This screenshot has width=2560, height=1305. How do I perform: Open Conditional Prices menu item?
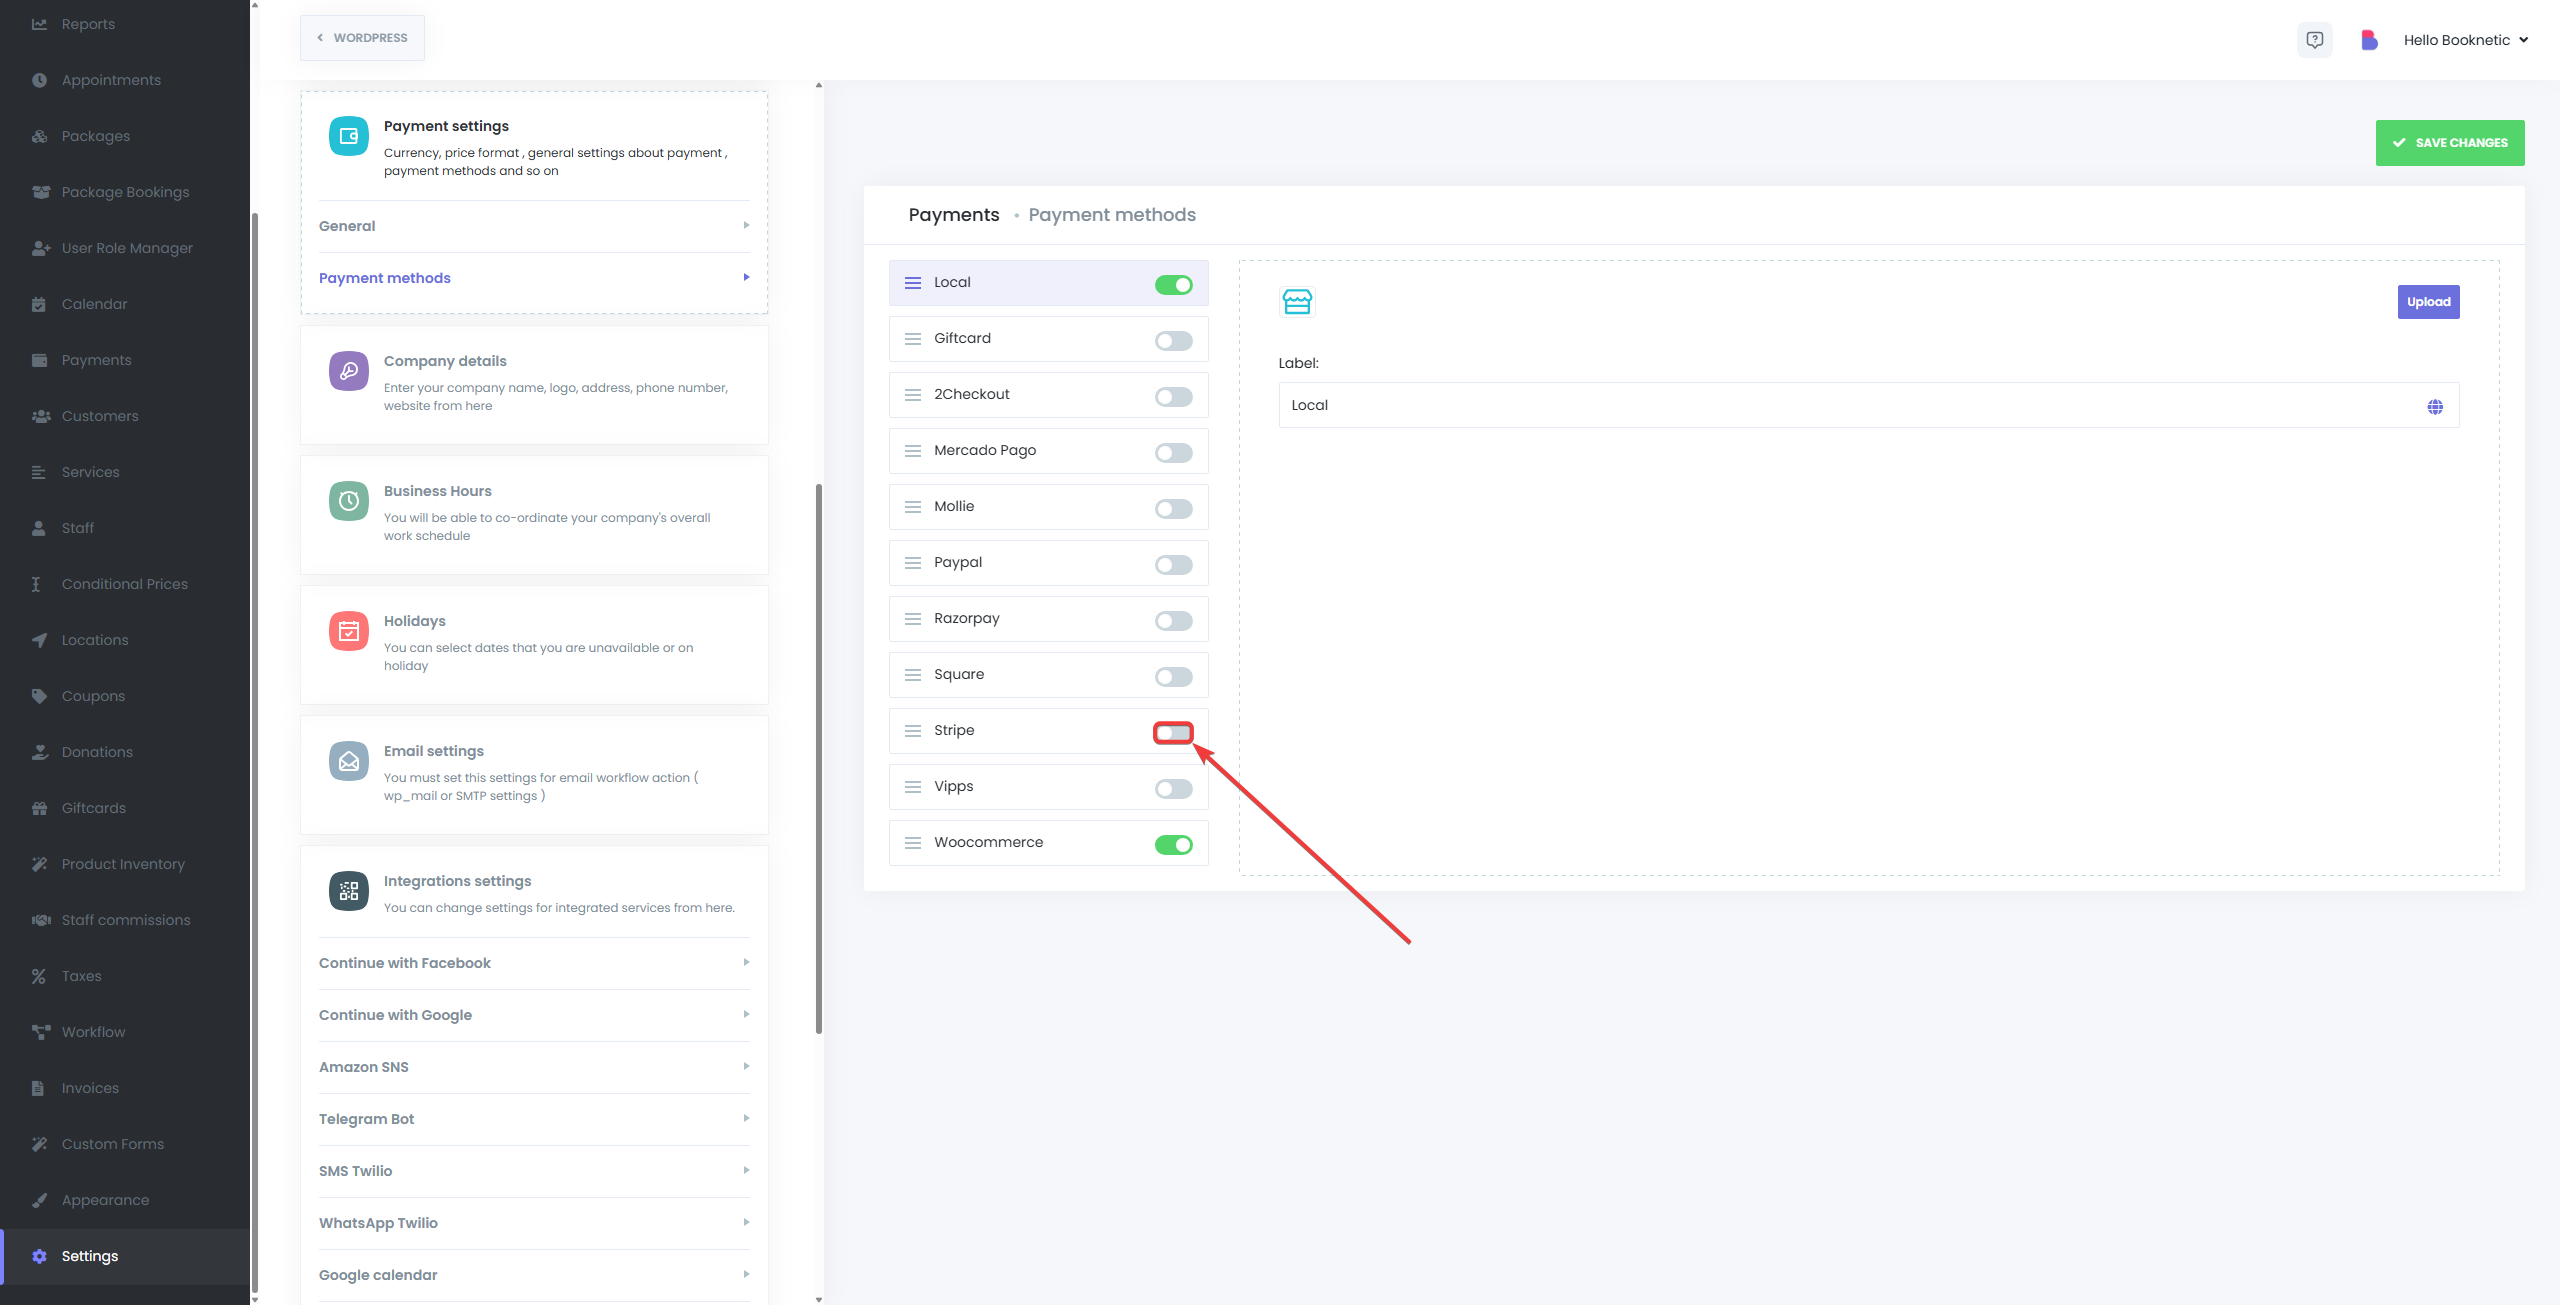click(125, 584)
